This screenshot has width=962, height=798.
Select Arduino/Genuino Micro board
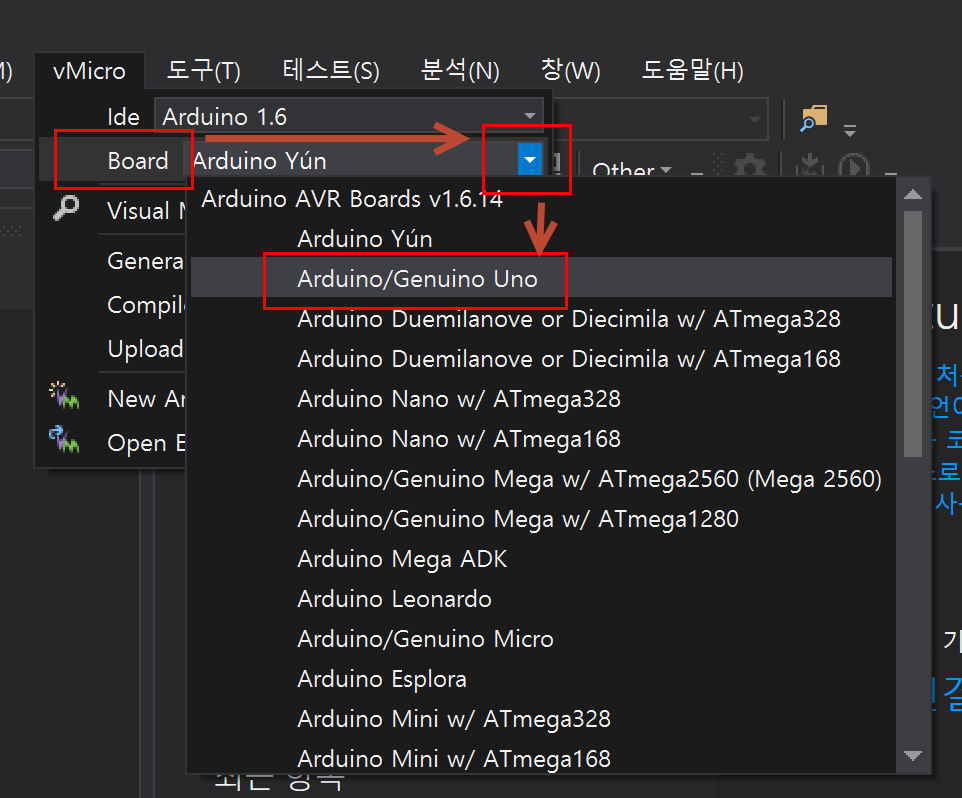[x=541, y=639]
